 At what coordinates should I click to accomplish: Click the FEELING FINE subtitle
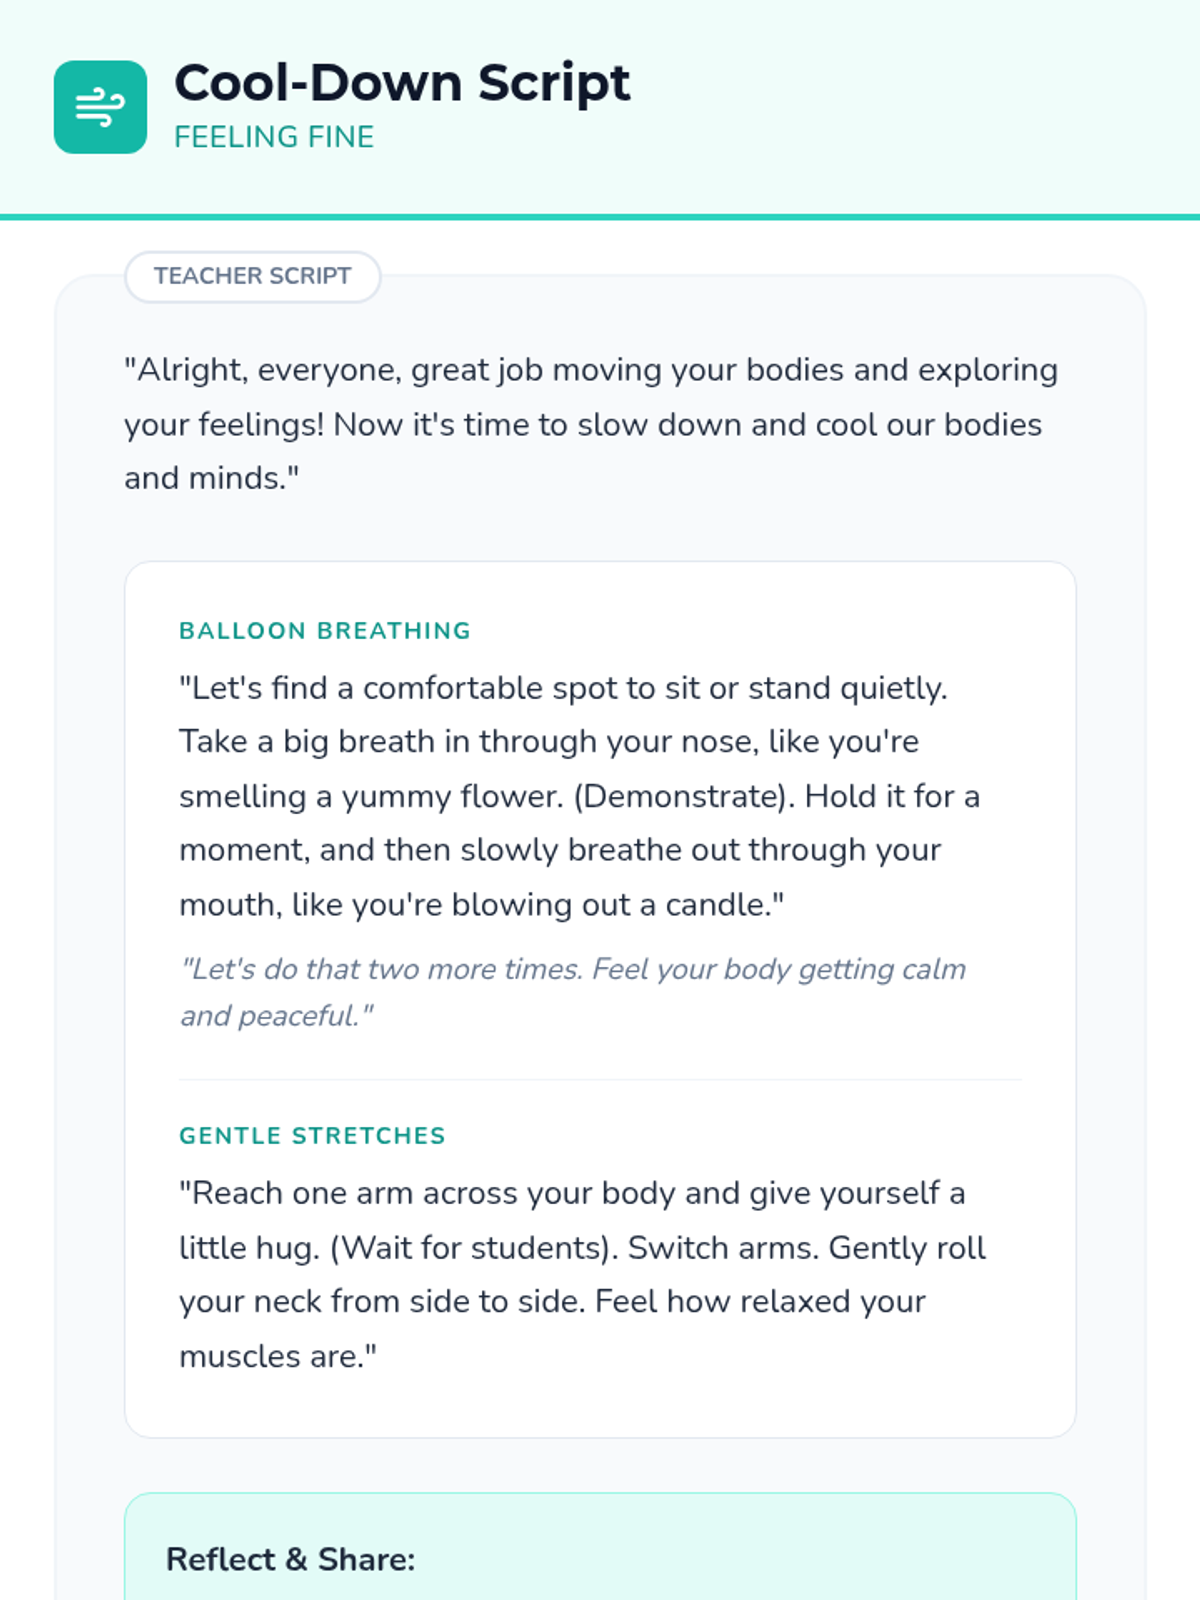(274, 137)
